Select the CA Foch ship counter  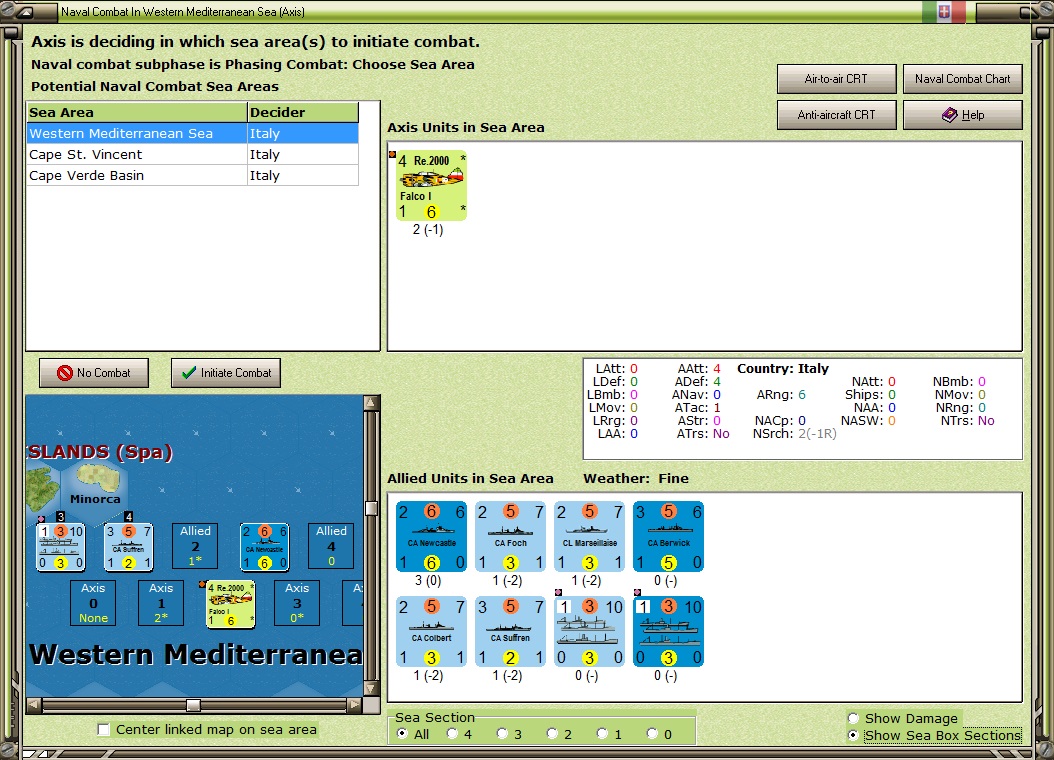coord(510,536)
